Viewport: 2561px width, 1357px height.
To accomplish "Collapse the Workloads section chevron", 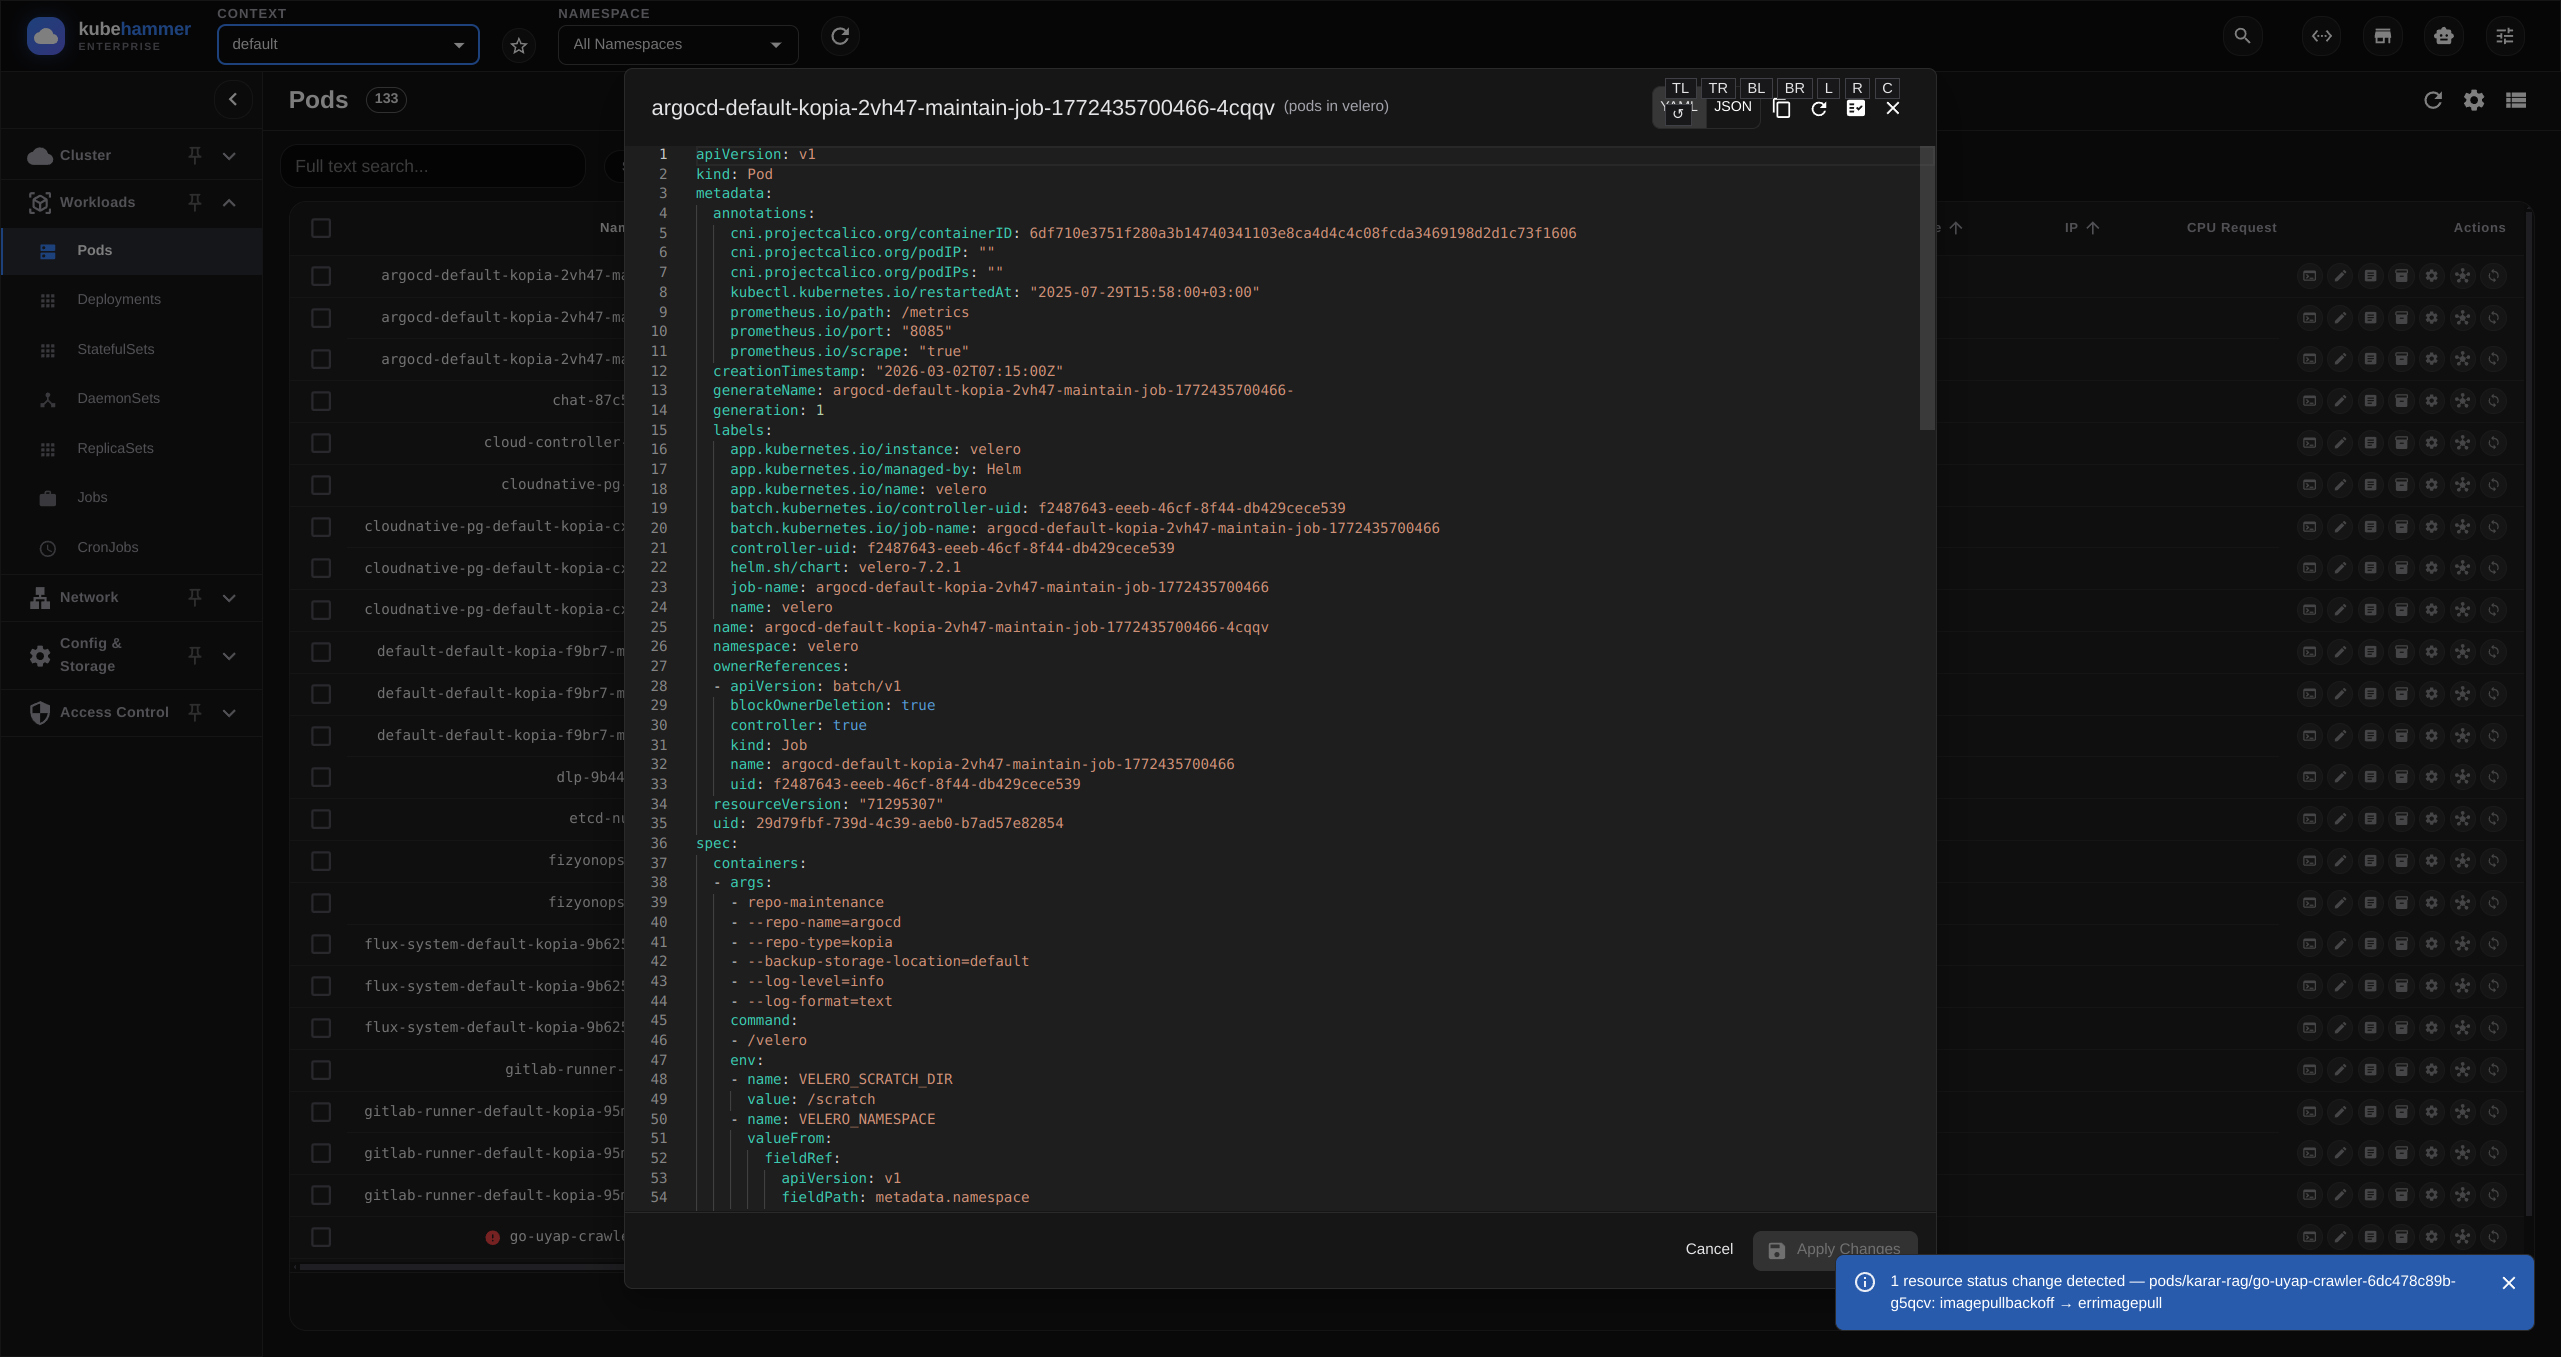I will (229, 203).
